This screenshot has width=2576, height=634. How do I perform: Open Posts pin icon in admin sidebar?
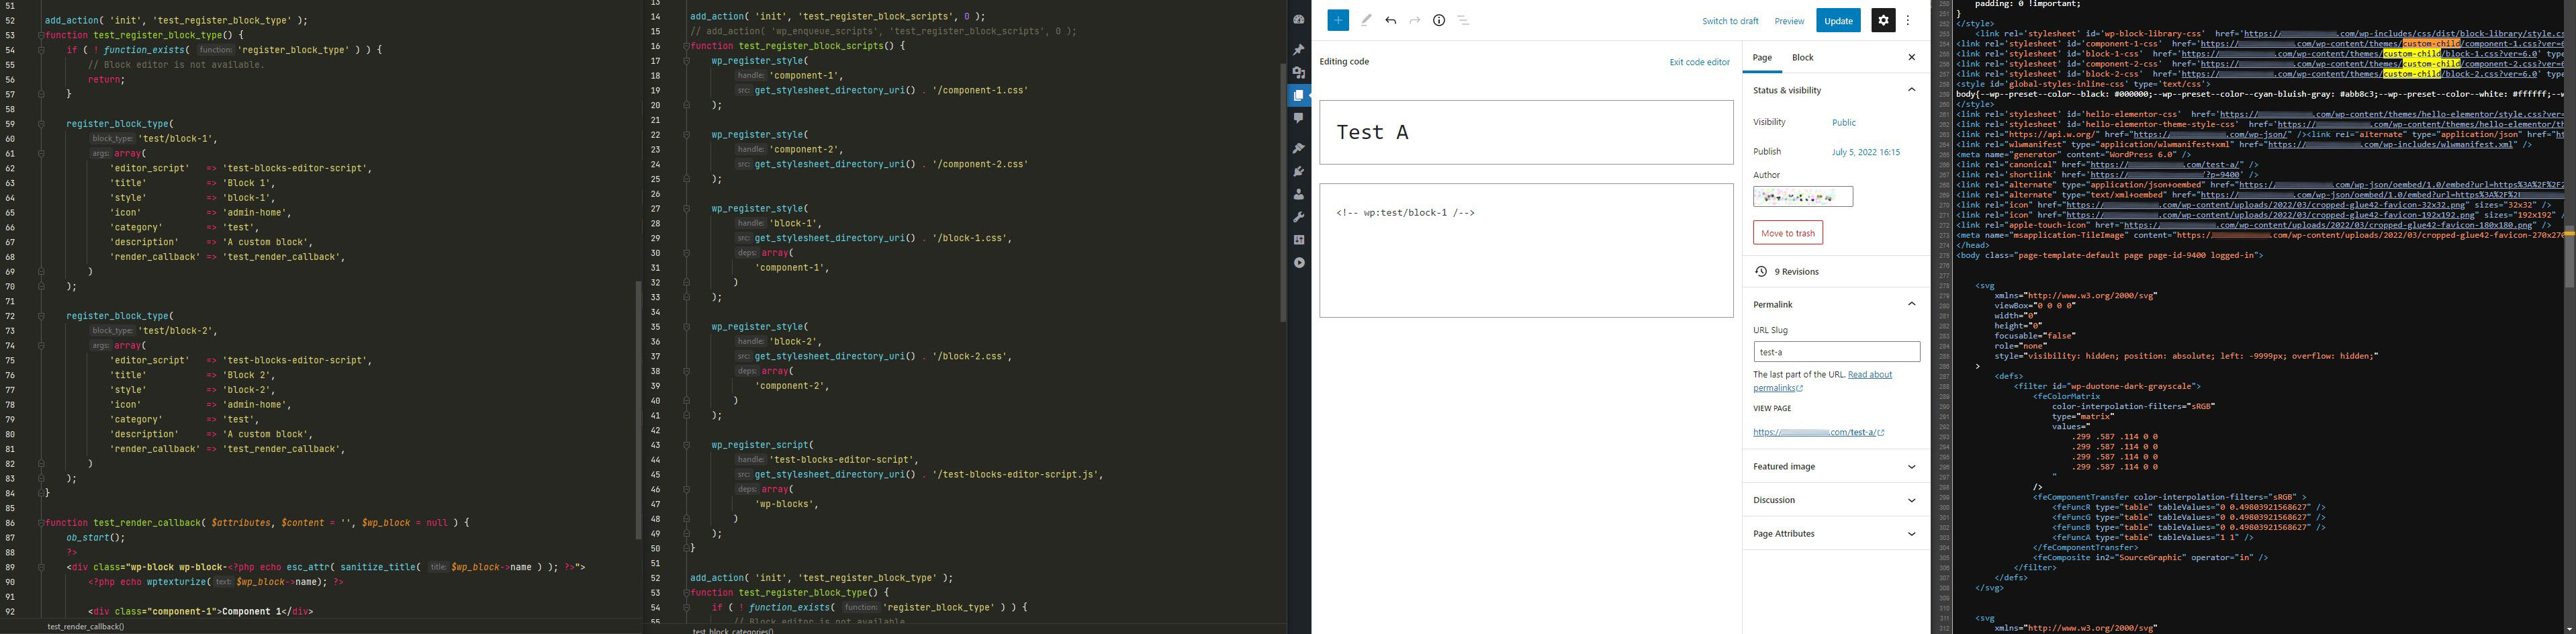click(1299, 50)
